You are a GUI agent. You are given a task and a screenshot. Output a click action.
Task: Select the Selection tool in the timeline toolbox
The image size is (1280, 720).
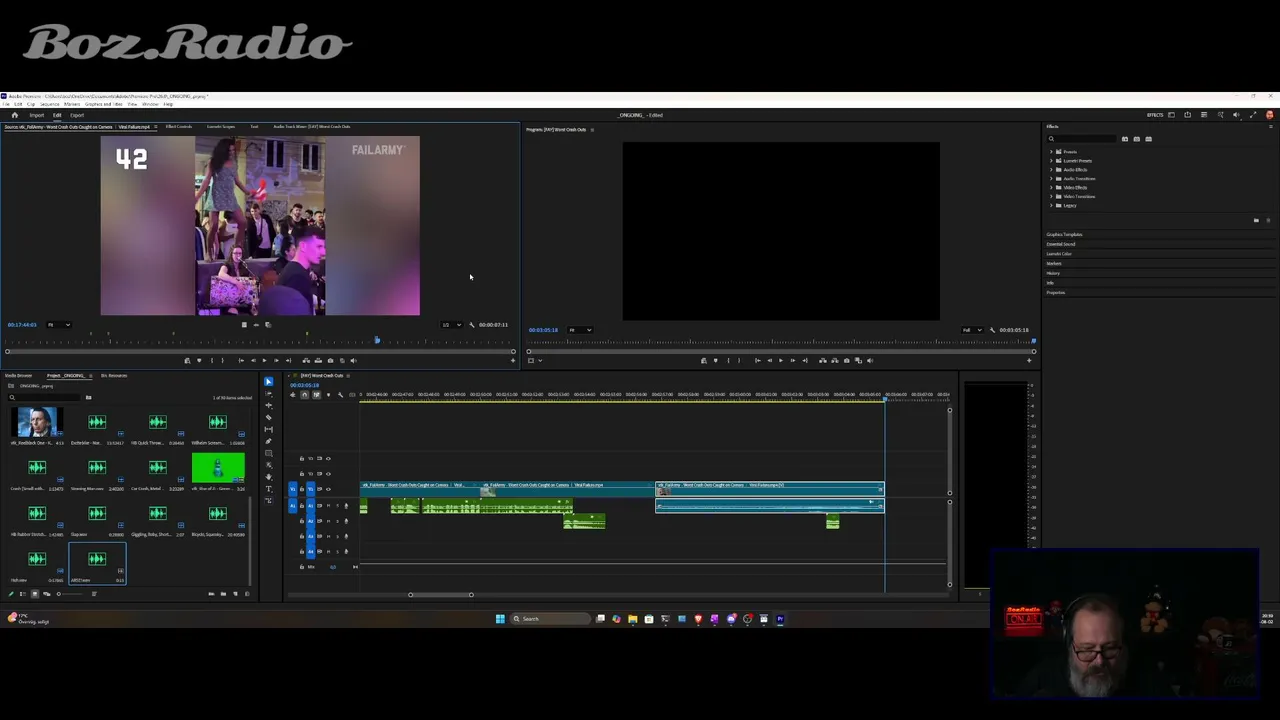coord(268,382)
